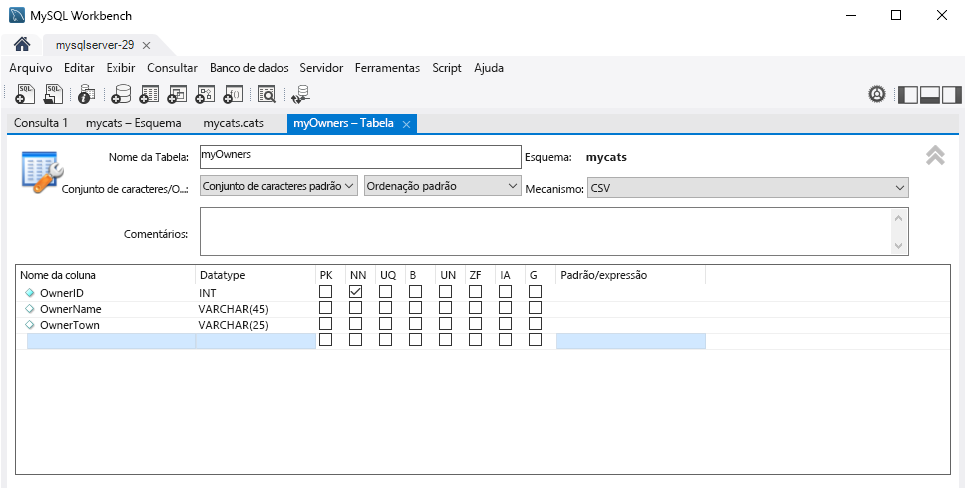Open the Ajuda menu
This screenshot has height=488, width=966.
(x=489, y=68)
